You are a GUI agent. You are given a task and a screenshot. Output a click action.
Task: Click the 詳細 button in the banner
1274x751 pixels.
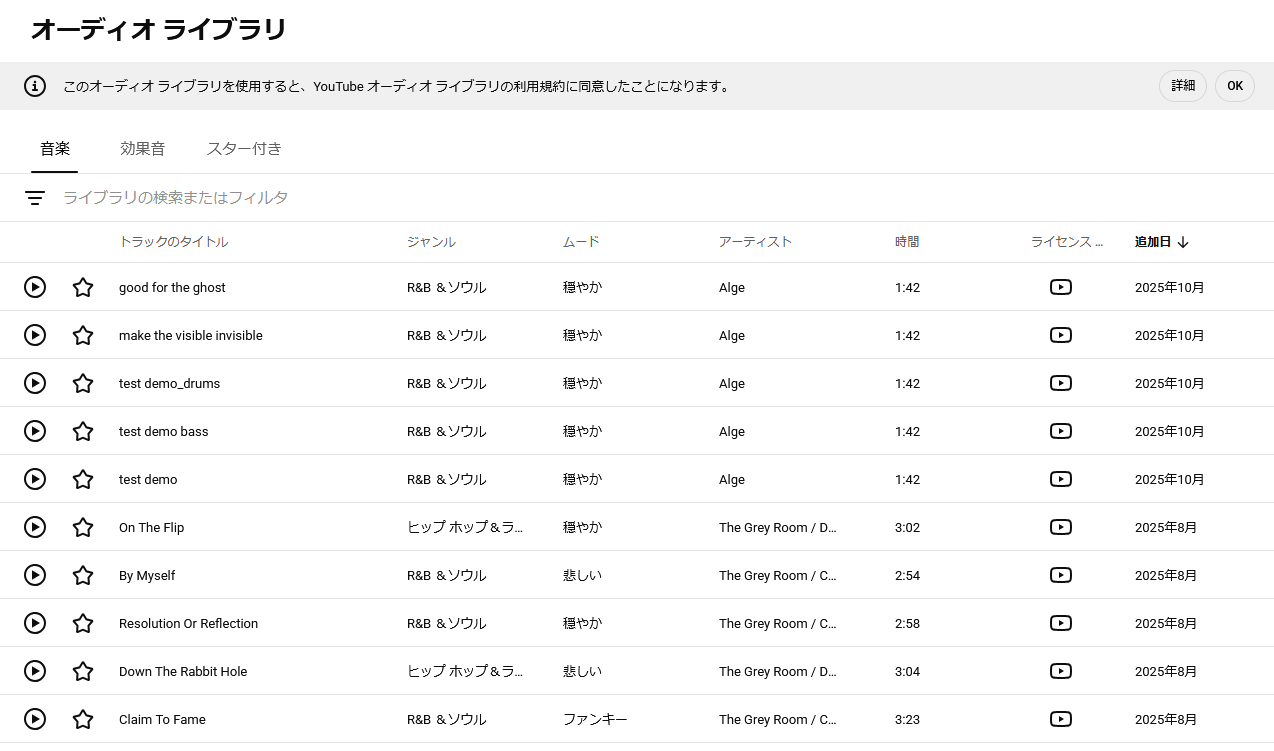click(1183, 86)
